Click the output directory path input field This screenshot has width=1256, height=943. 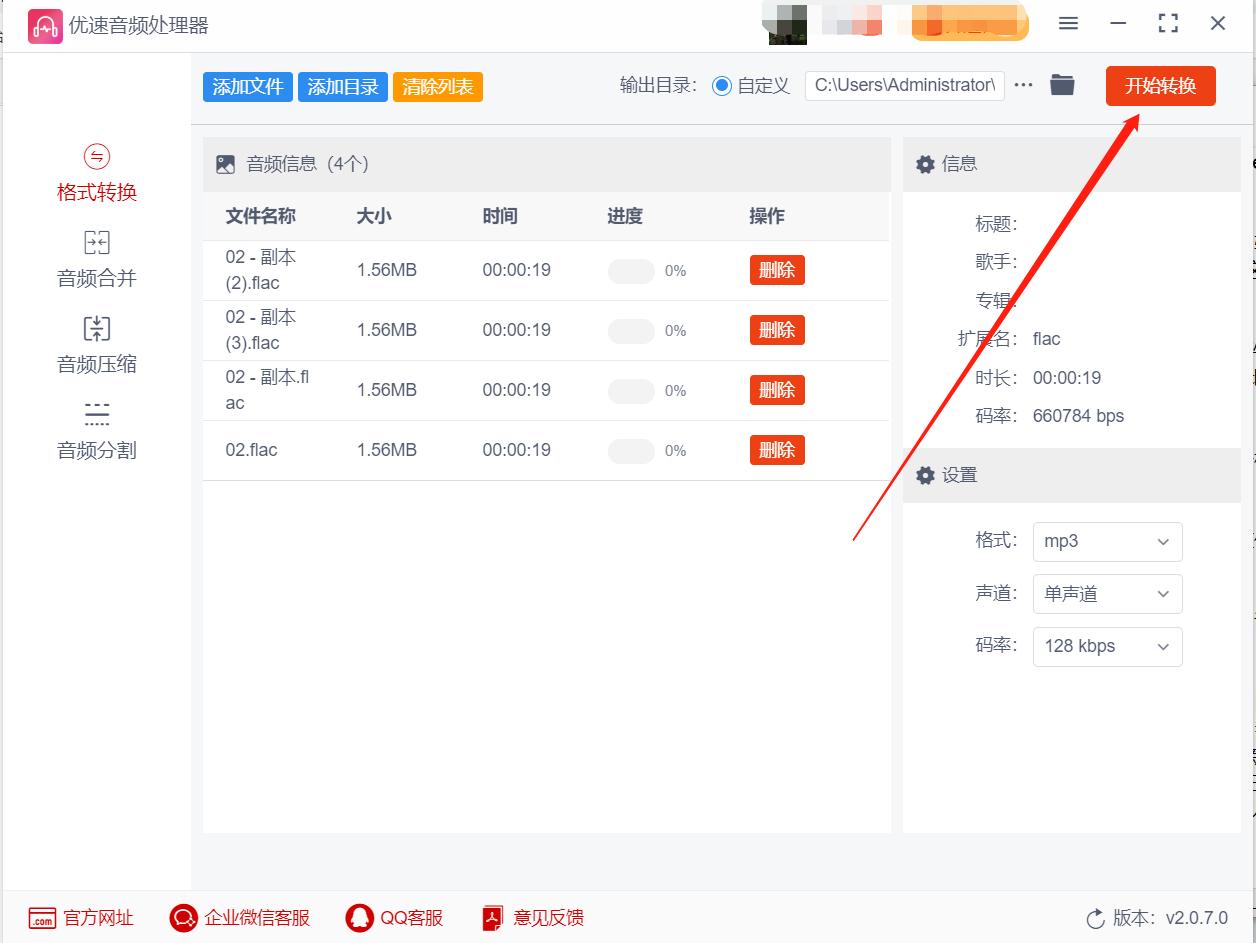pos(903,85)
